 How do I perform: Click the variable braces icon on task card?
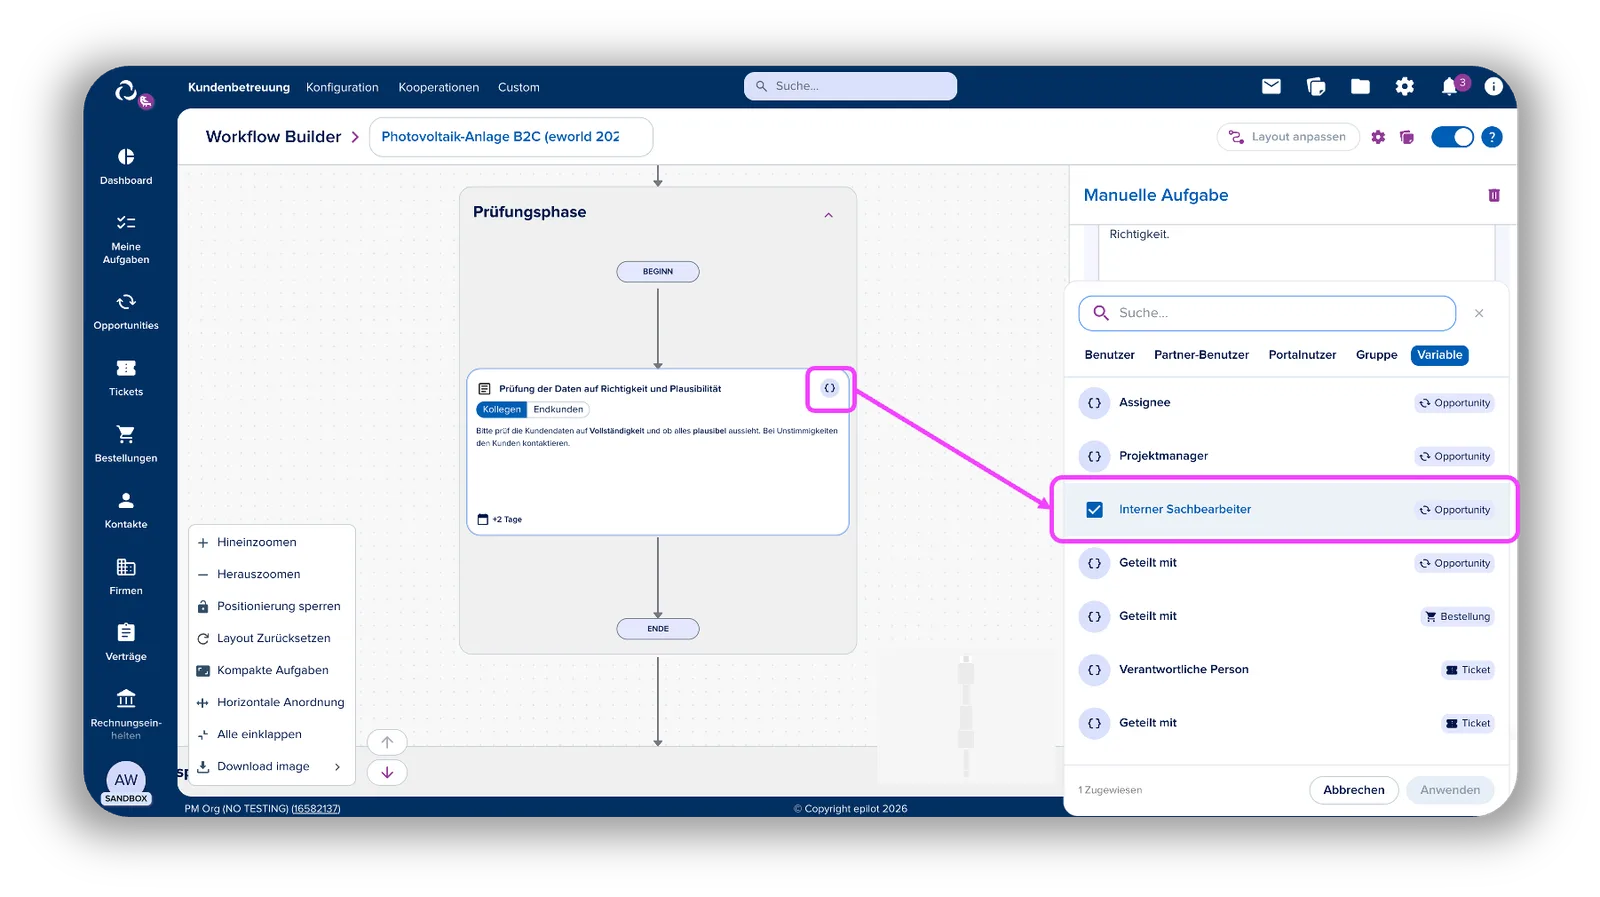pos(830,388)
